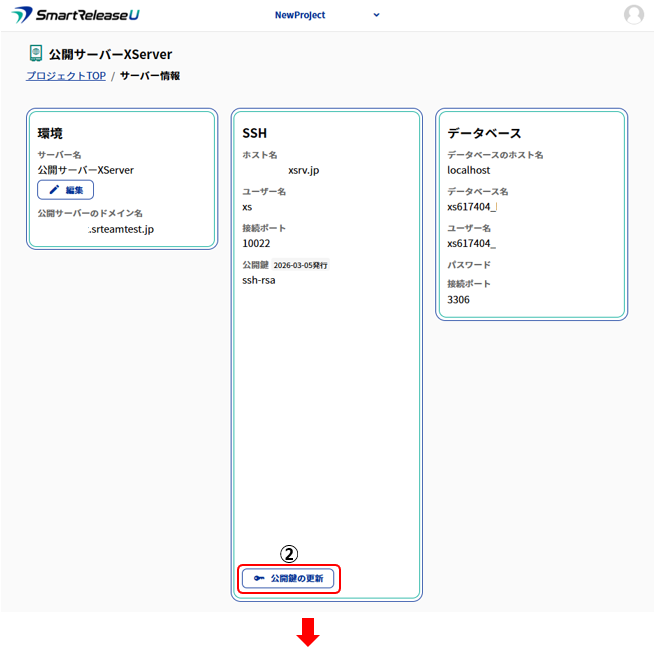
Task: Click the ssh-rsa public key text
Action: 258,281
